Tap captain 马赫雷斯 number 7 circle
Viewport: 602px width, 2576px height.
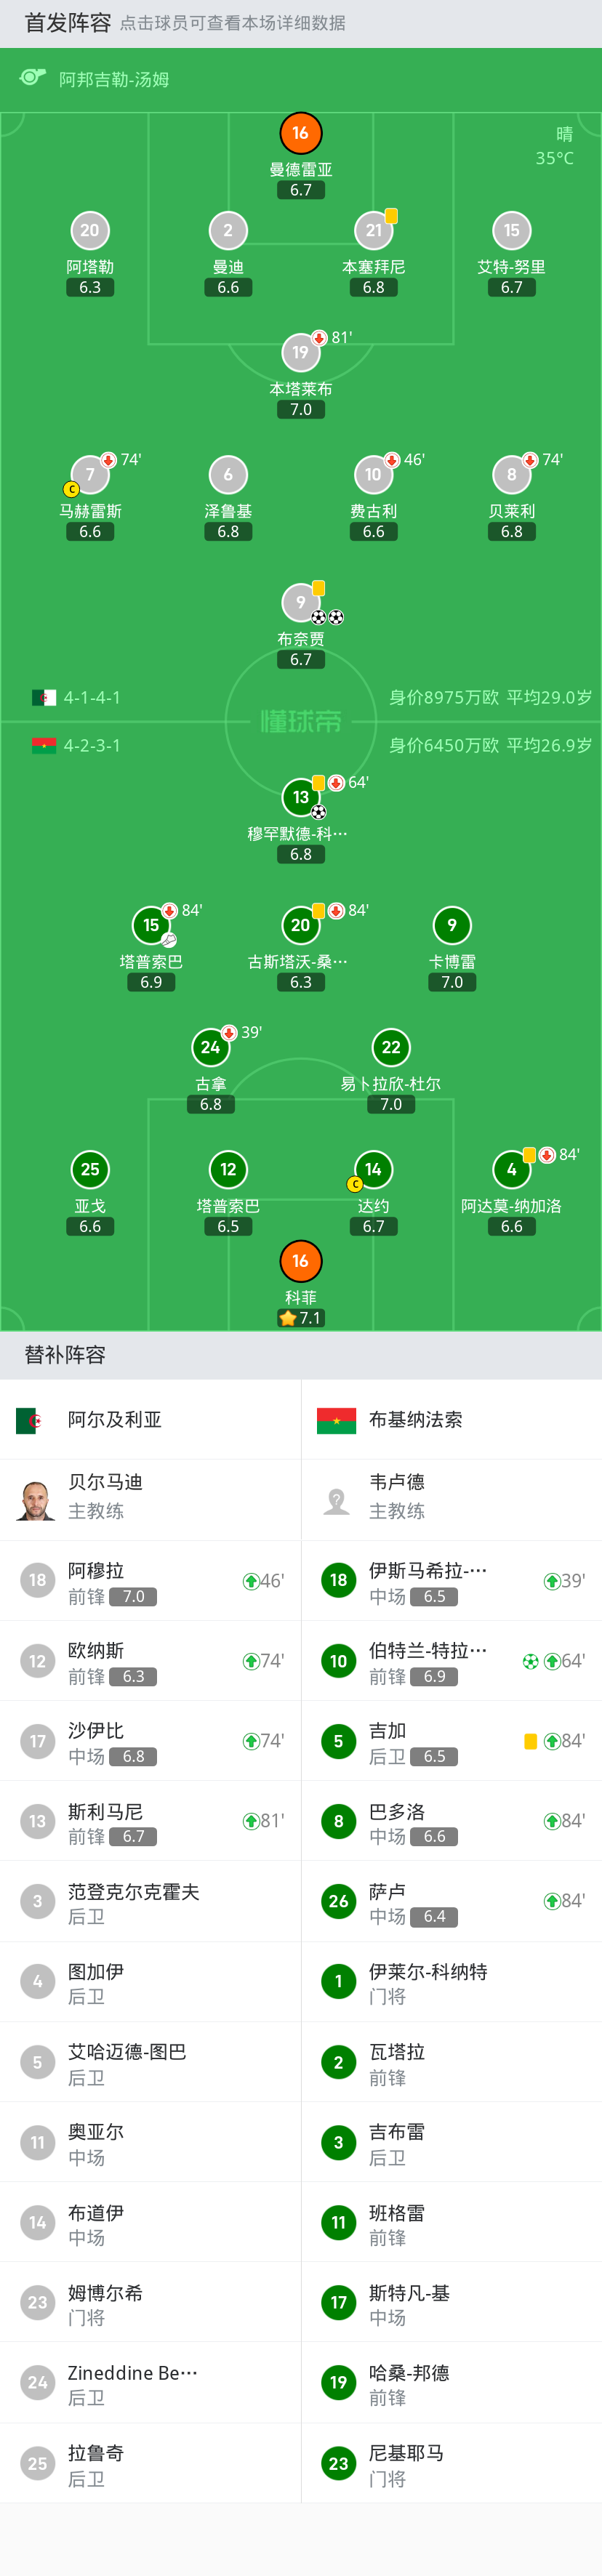(90, 475)
